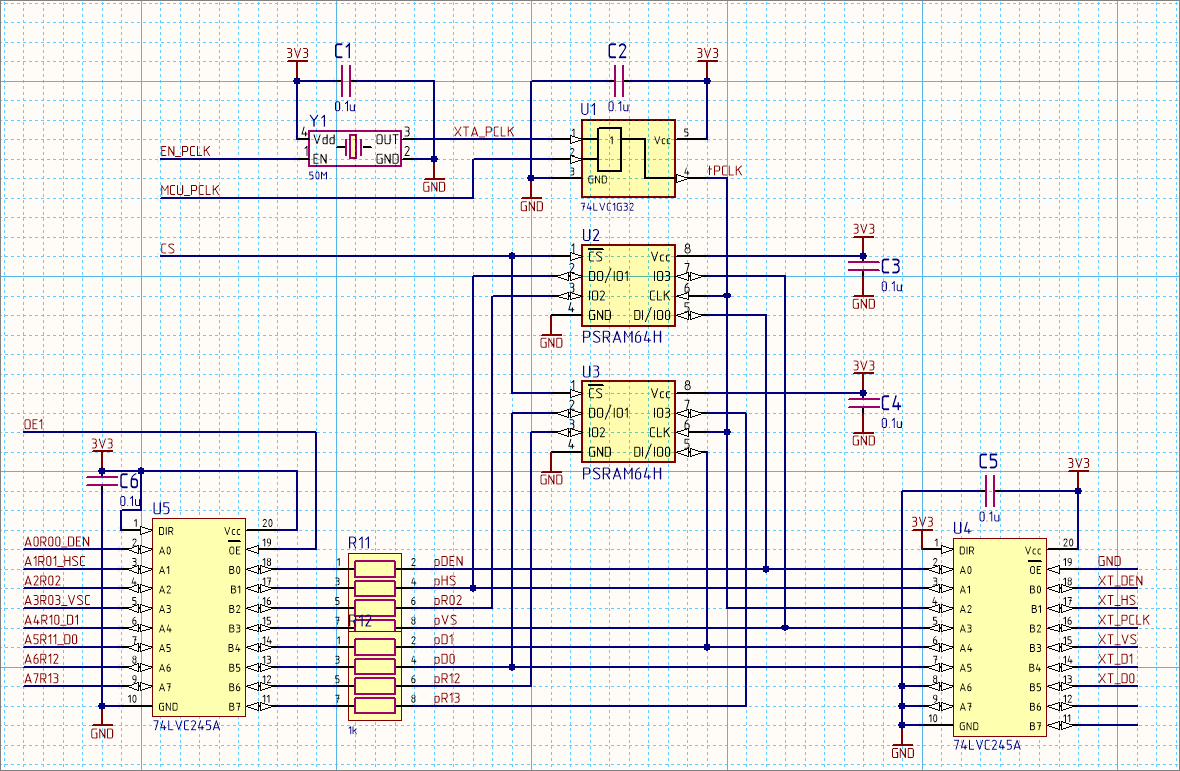Select capacitor C1 symbol
Viewport: 1180px width, 771px height.
click(346, 81)
